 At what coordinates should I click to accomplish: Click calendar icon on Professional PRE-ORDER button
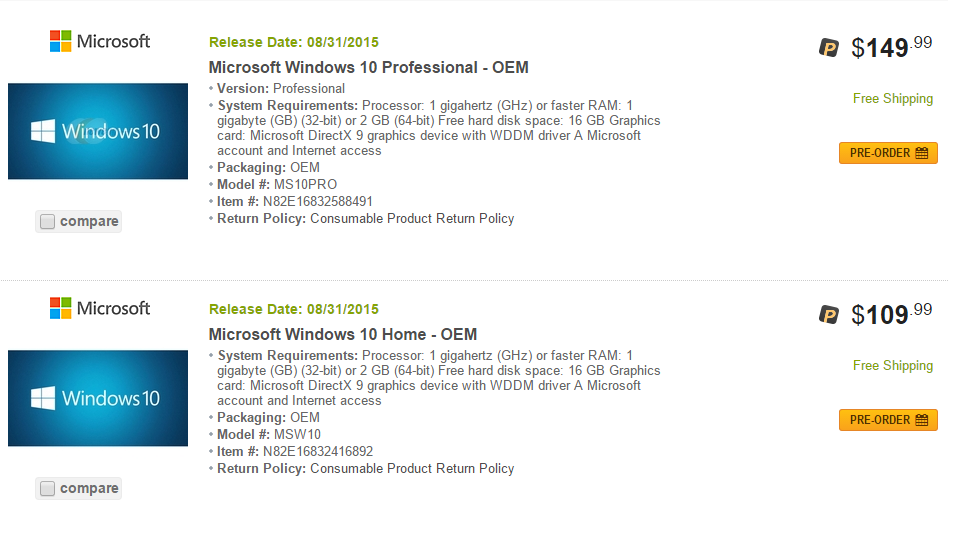[922, 153]
